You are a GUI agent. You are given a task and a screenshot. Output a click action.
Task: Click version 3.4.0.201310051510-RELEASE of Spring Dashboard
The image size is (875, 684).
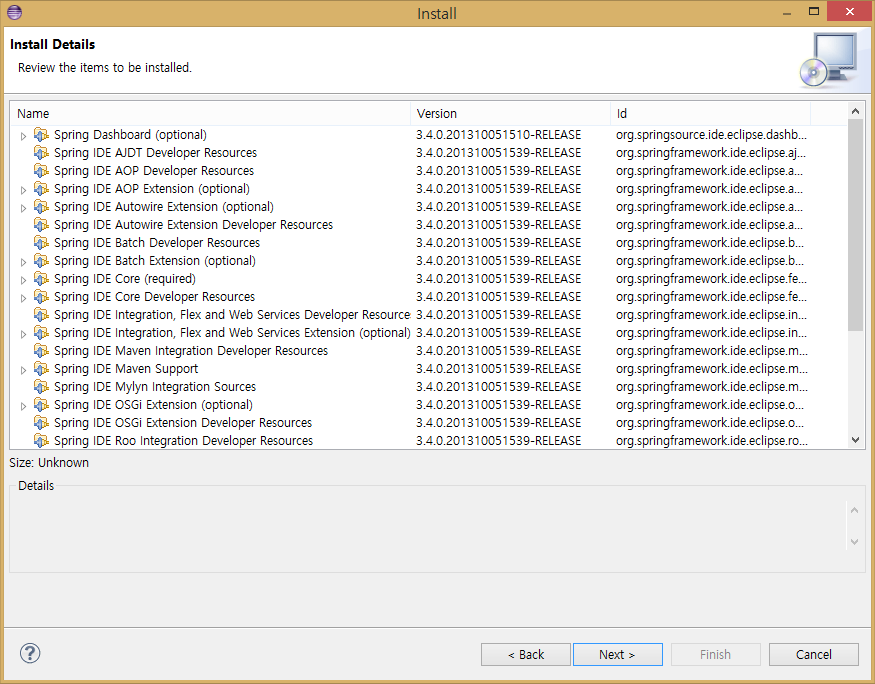498,134
